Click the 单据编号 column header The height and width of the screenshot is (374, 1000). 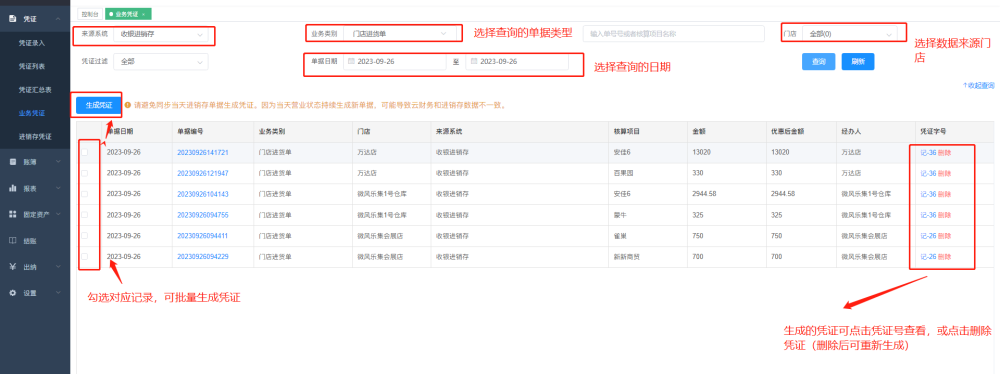[190, 131]
